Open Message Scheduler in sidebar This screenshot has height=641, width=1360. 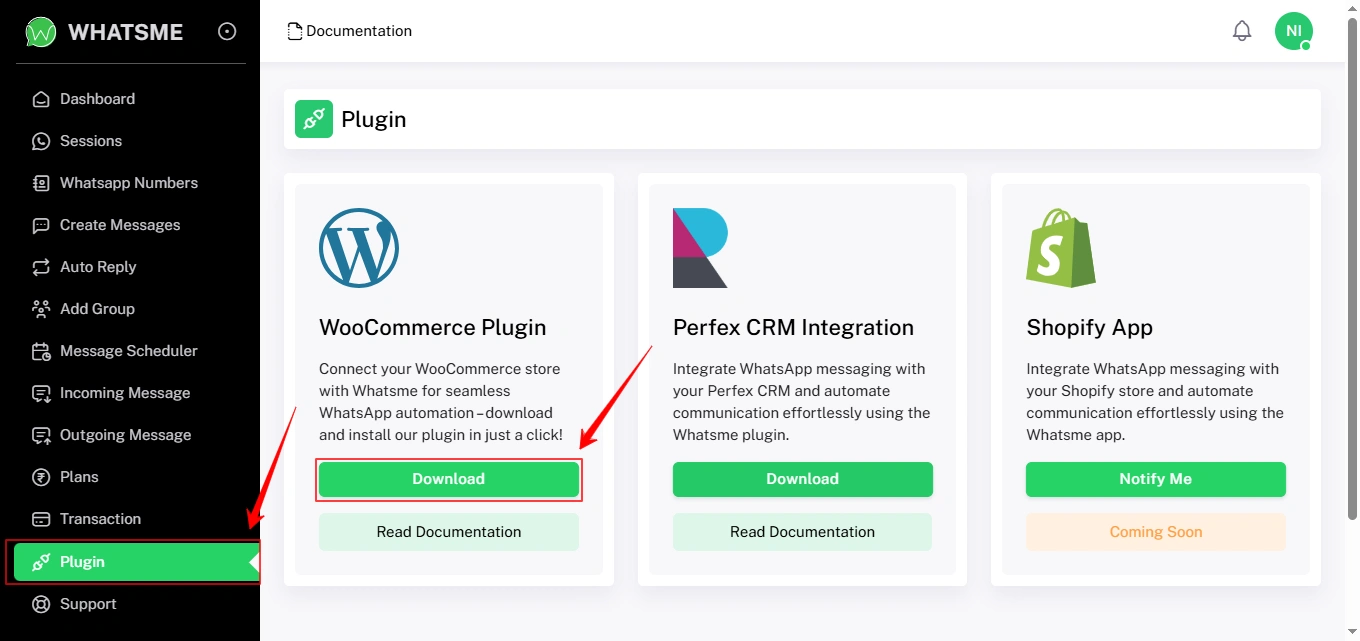[x=128, y=351]
